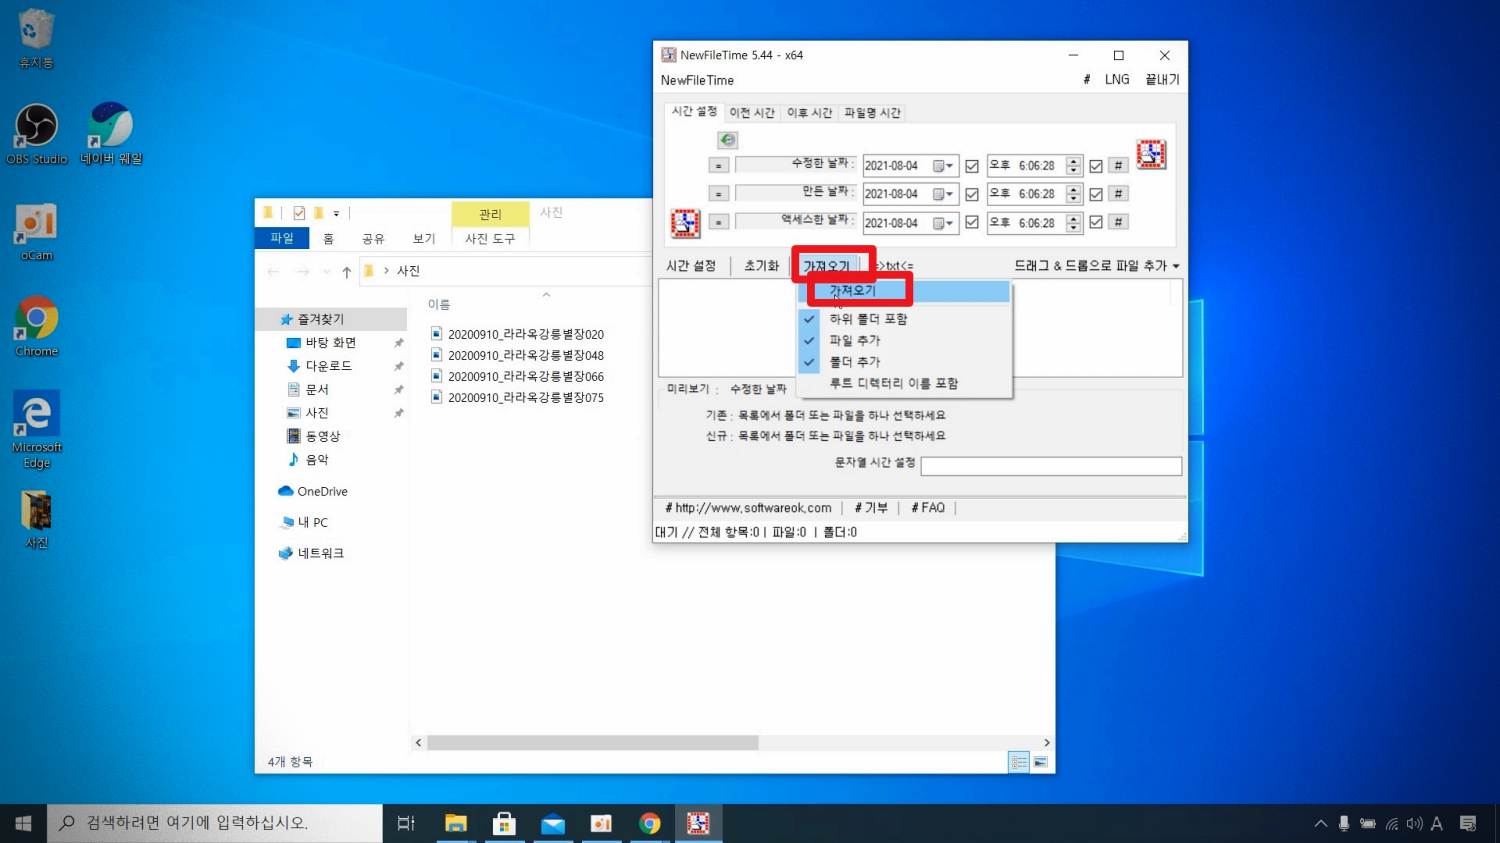The width and height of the screenshot is (1500, 843).
Task: Click the 초기화 button in NewFileTime
Action: [761, 266]
